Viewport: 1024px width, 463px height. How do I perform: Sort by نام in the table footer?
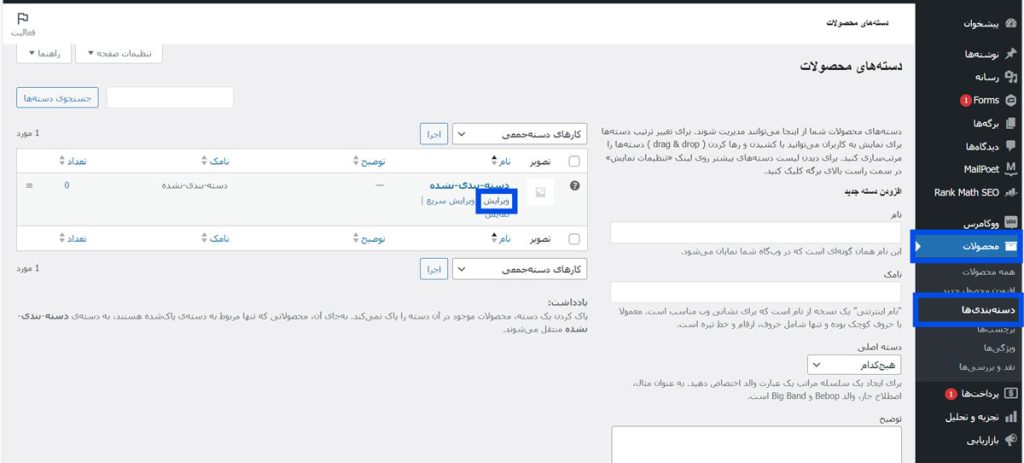(502, 239)
